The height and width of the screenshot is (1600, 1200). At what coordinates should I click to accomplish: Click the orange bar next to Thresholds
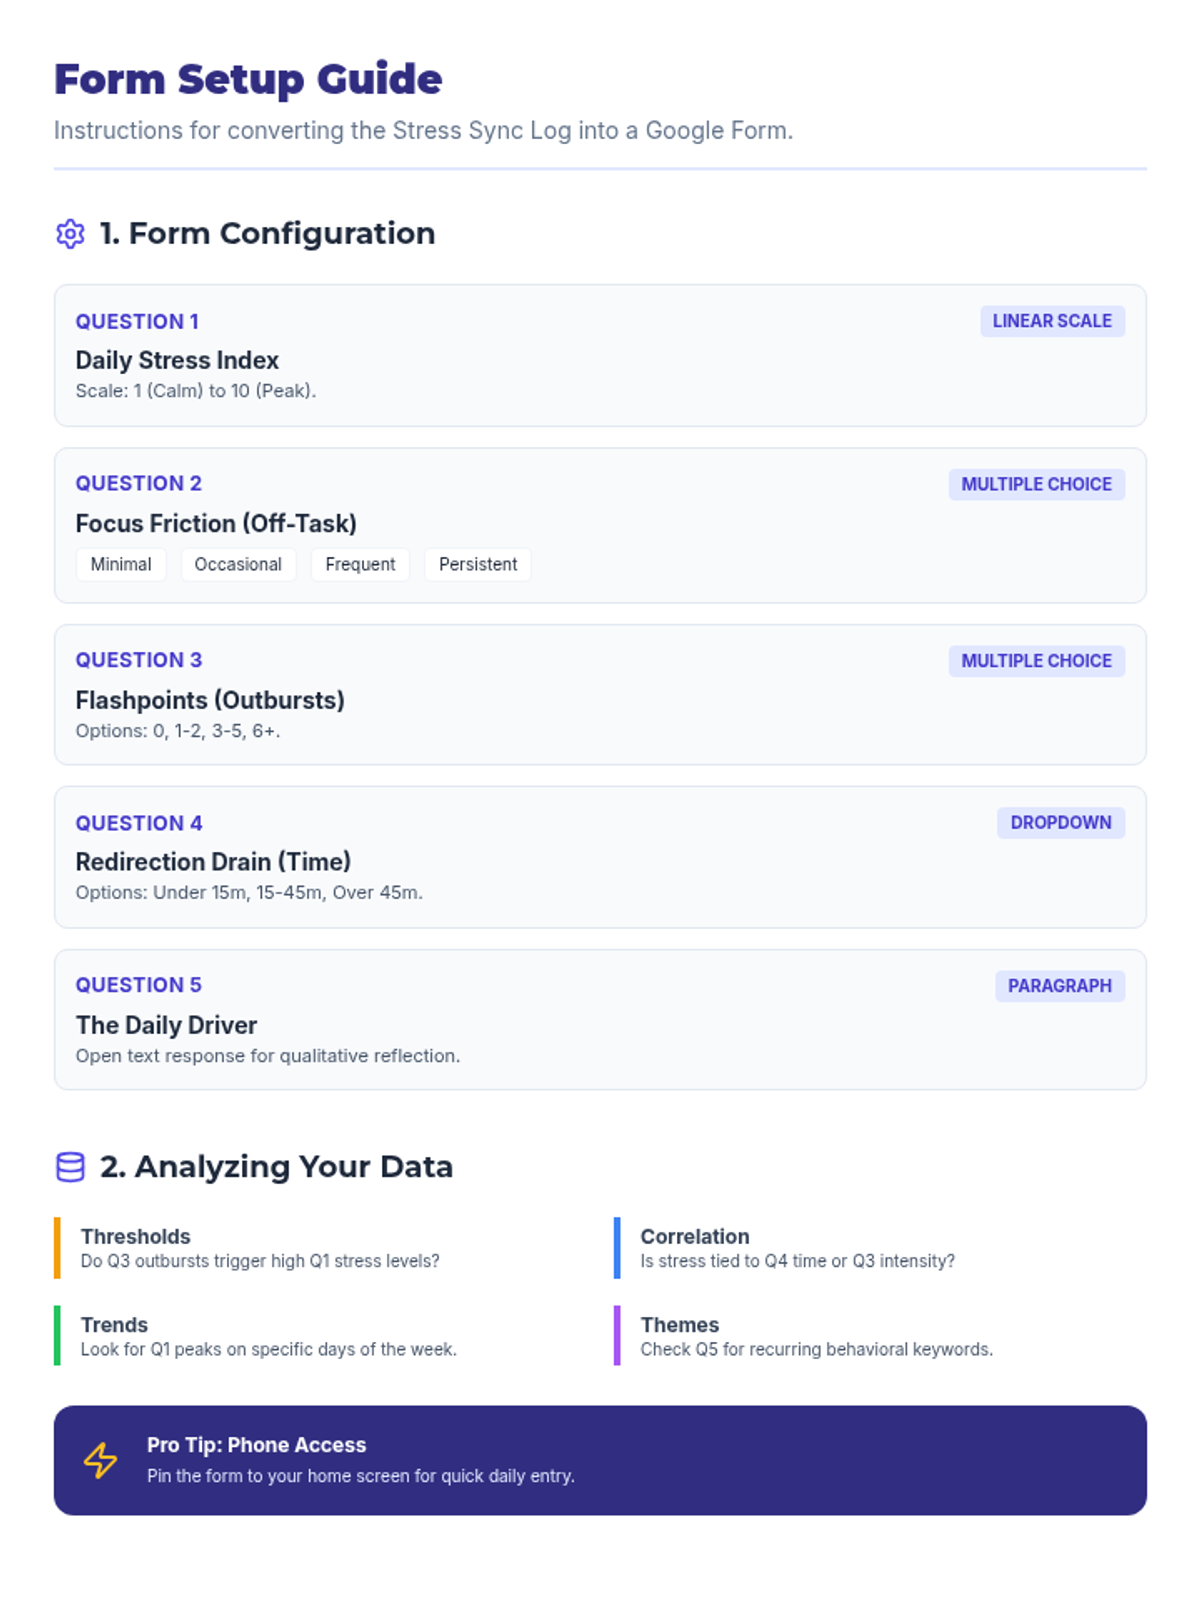tap(57, 1248)
